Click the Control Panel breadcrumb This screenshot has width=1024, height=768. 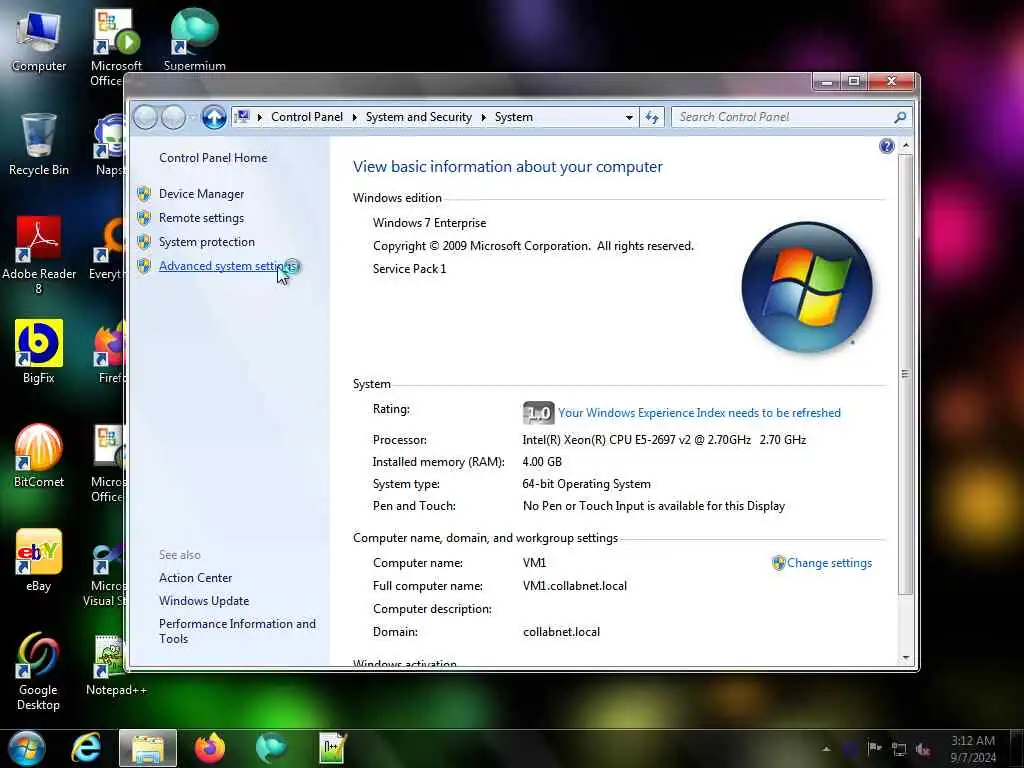click(307, 117)
